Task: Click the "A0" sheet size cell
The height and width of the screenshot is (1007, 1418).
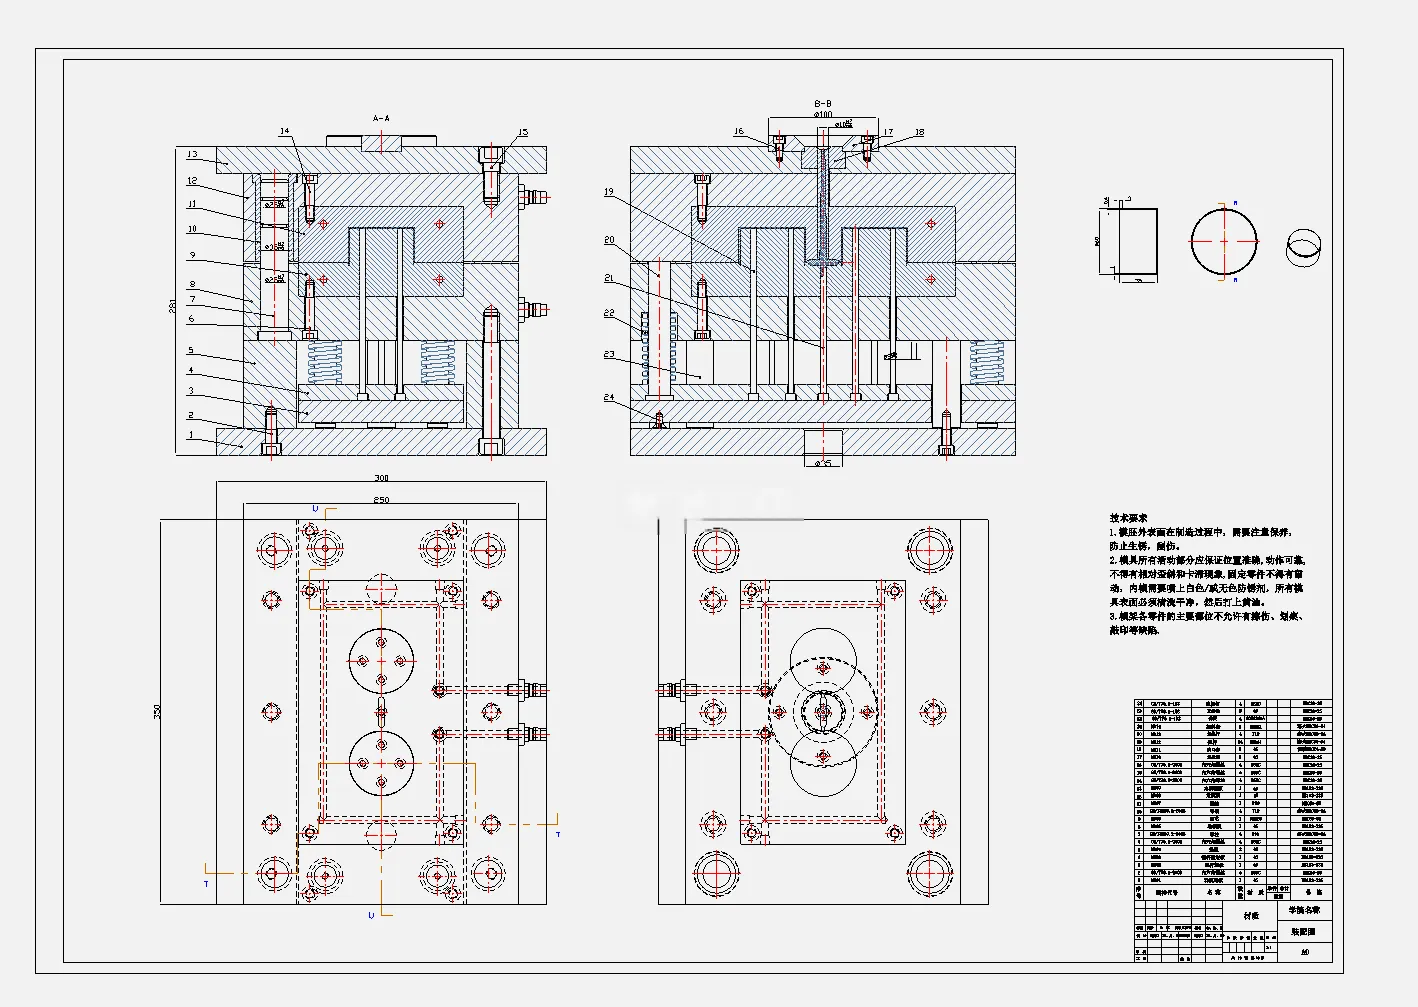Action: click(x=1305, y=952)
